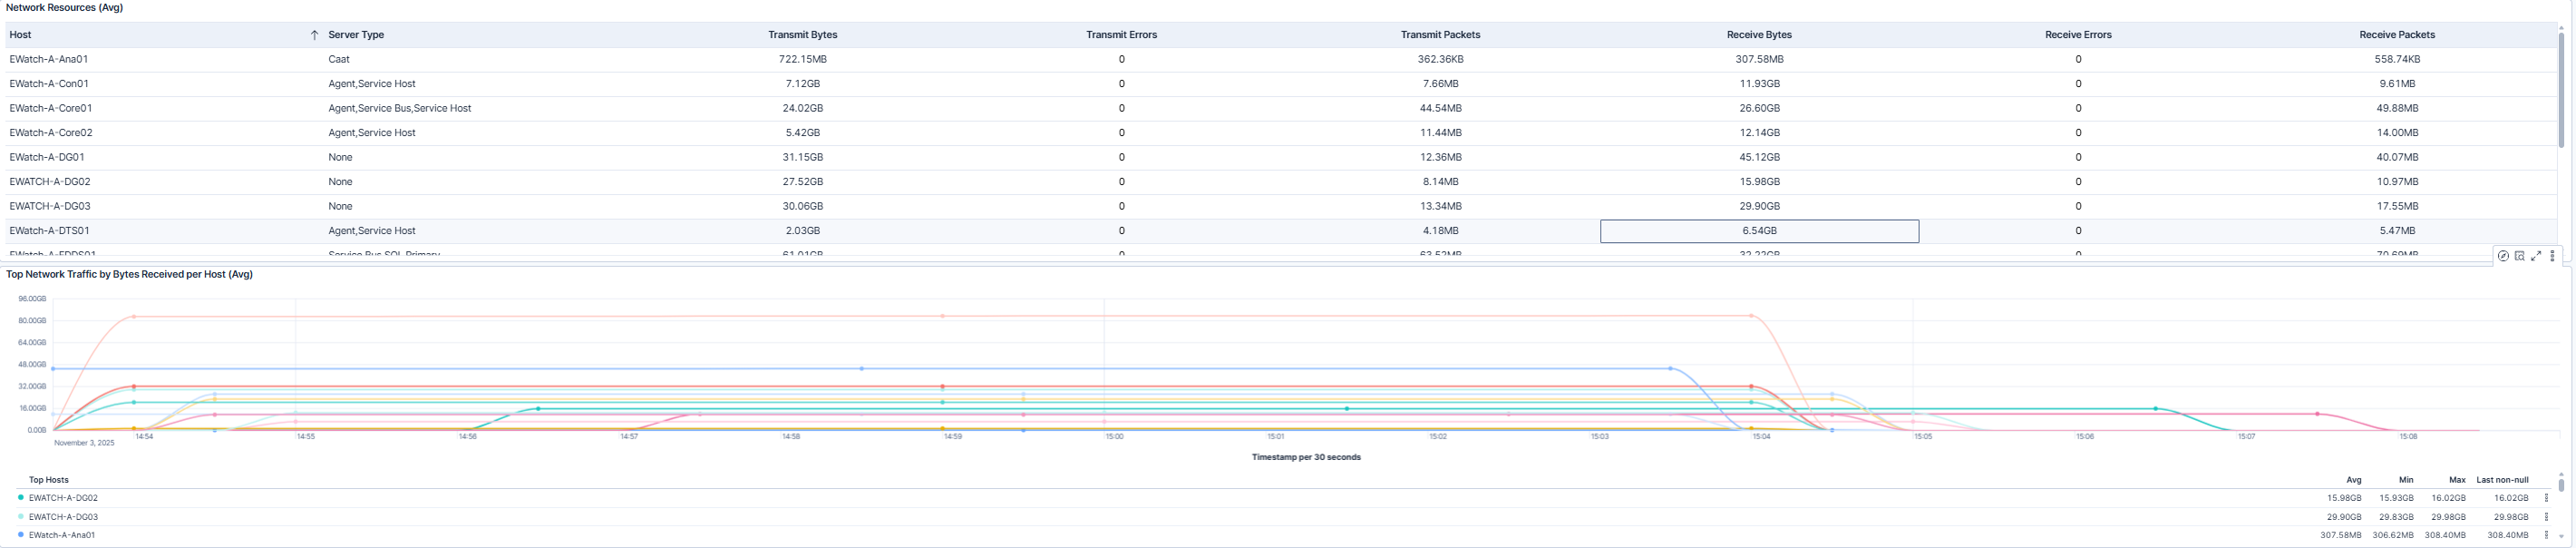
Task: Click the network table's vertical scrollbar
Action: [2561, 90]
